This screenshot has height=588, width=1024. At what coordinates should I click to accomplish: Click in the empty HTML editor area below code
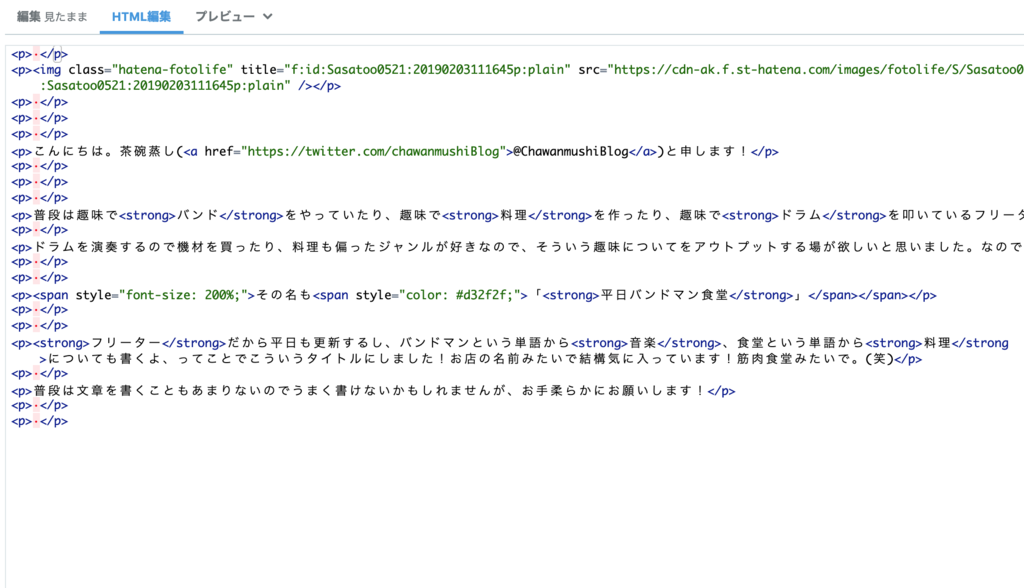tap(515, 510)
